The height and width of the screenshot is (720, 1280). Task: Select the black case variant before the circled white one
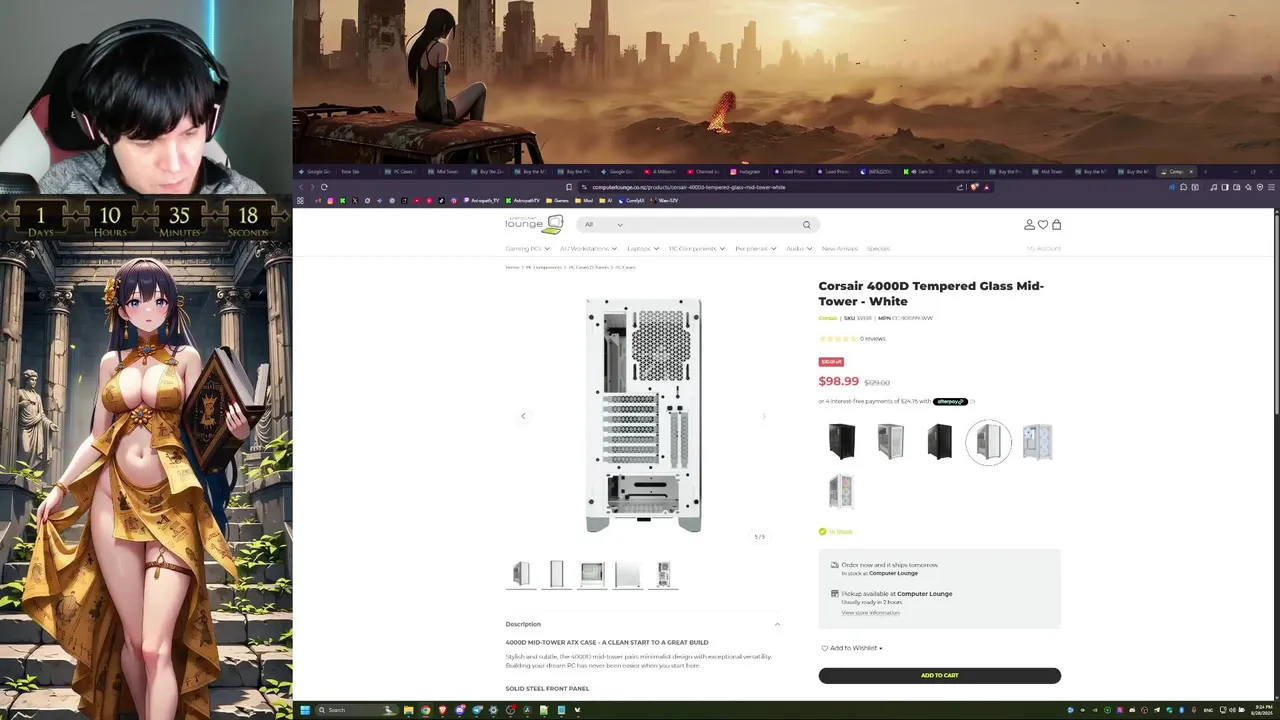point(939,441)
